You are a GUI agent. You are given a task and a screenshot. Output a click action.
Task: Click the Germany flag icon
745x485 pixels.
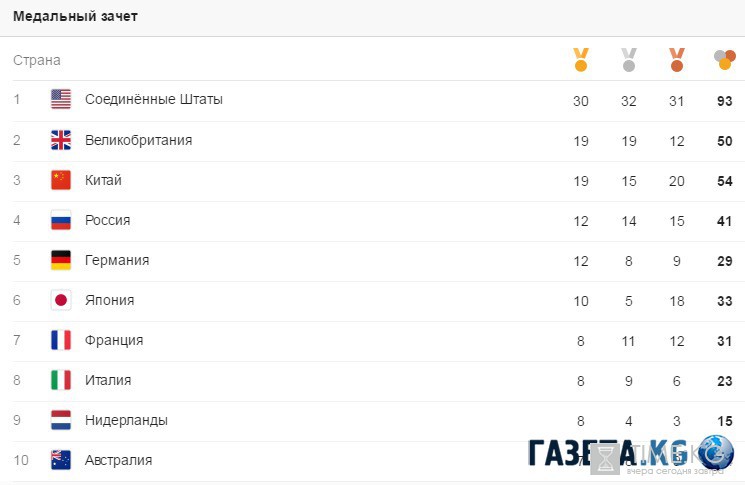(61, 260)
